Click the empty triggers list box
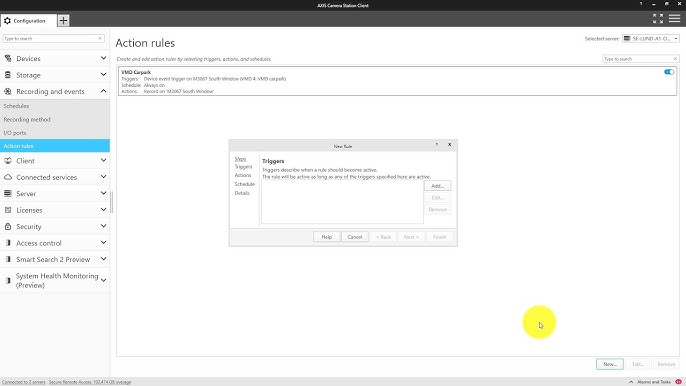Image resolution: width=686 pixels, height=386 pixels. (x=342, y=203)
